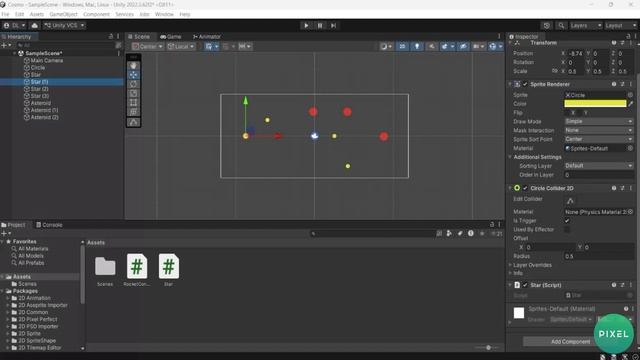
Task: Open the Layers dropdown
Action: (x=585, y=25)
